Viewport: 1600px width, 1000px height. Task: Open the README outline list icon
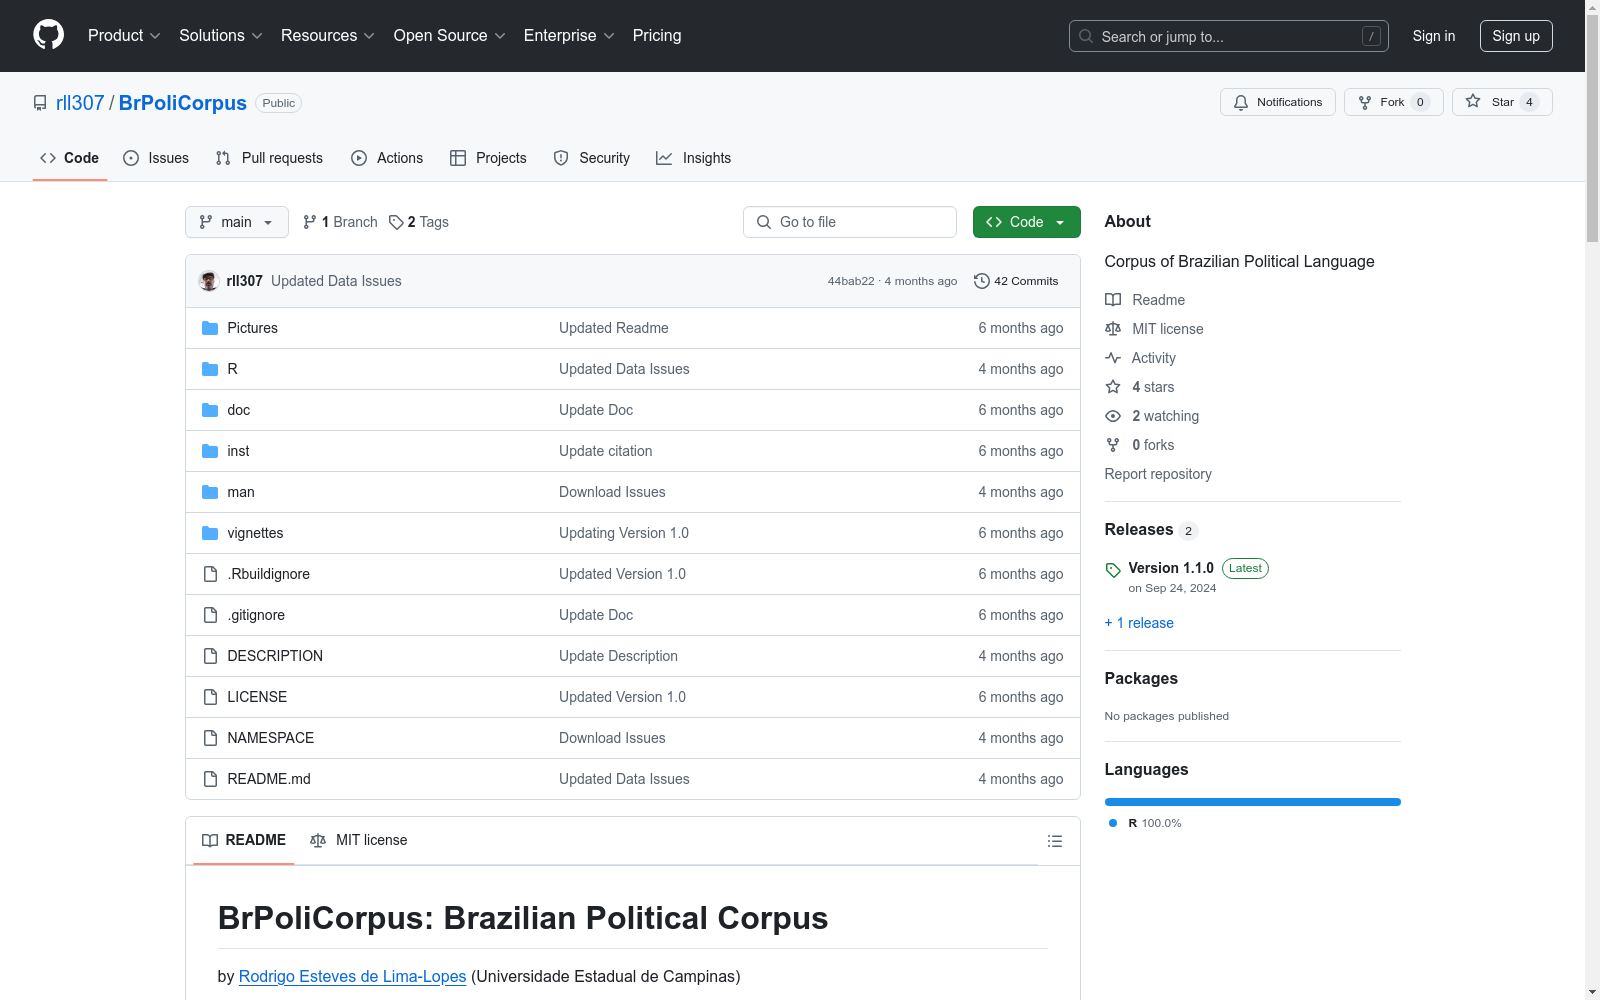pyautogui.click(x=1055, y=841)
